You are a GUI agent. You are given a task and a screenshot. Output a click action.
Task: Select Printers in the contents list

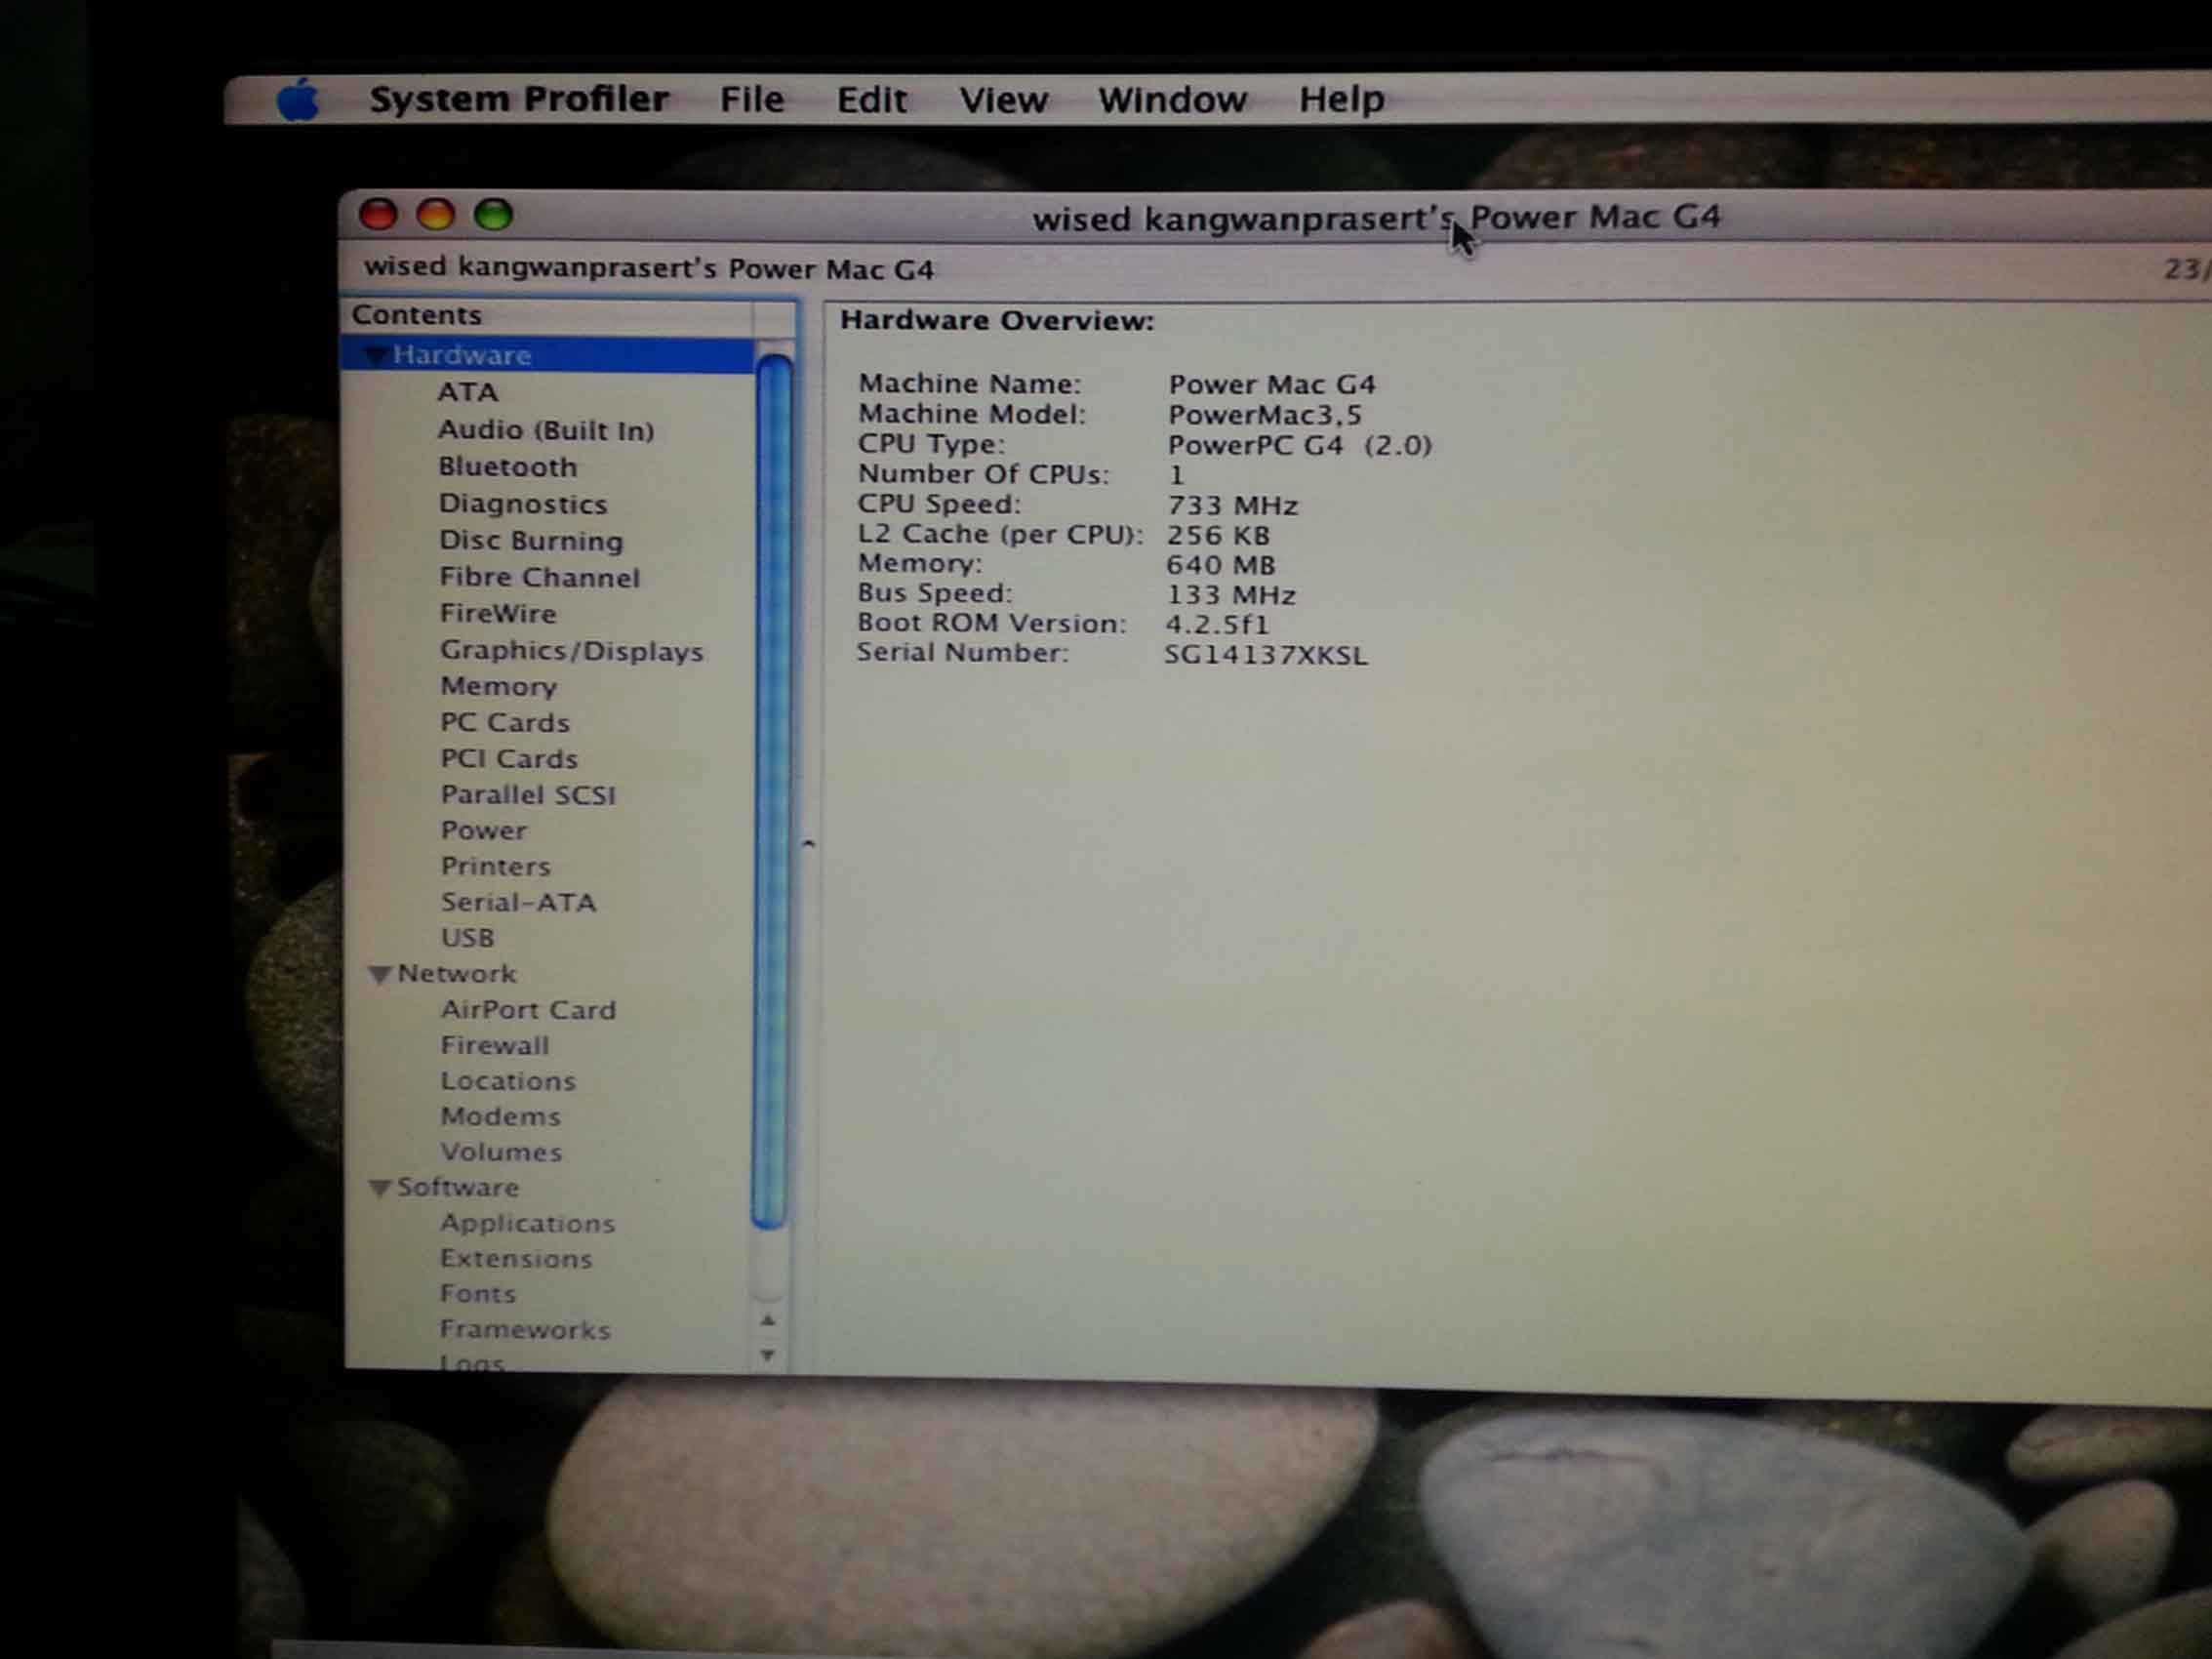tap(496, 867)
